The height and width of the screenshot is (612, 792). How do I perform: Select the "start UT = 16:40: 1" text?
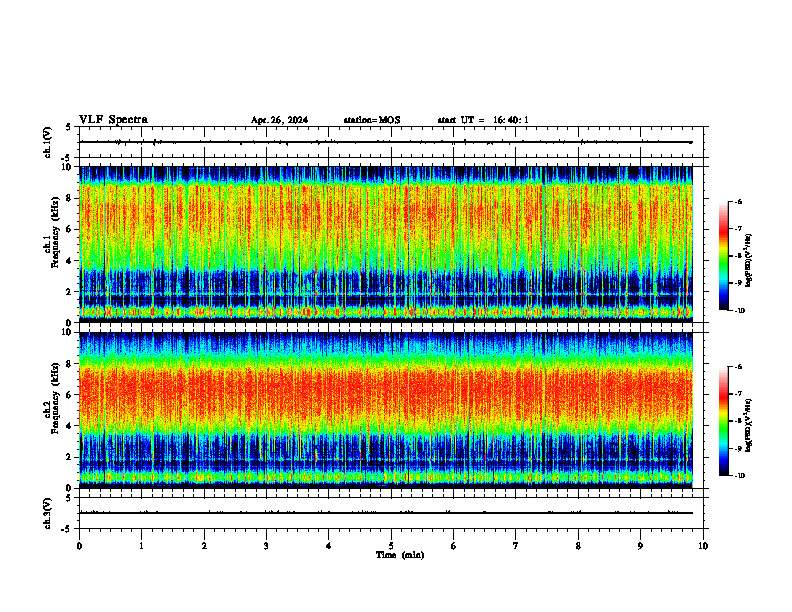click(x=483, y=120)
